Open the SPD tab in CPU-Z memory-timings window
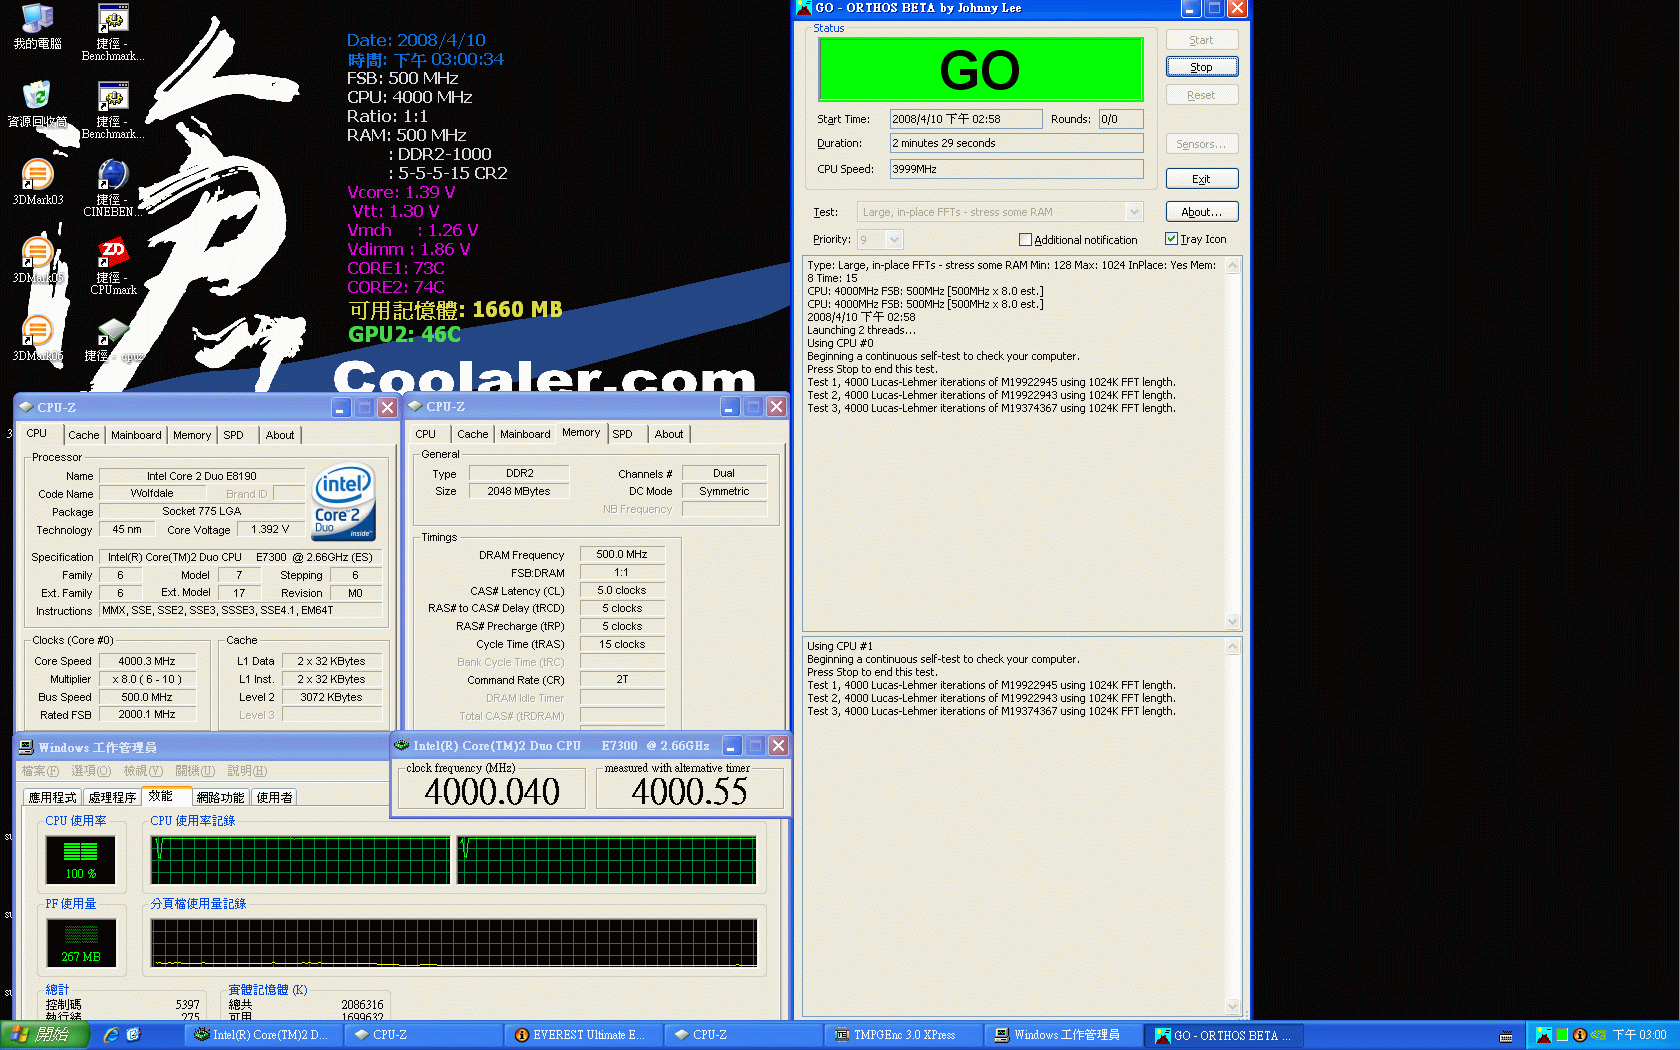This screenshot has width=1680, height=1050. tap(622, 434)
